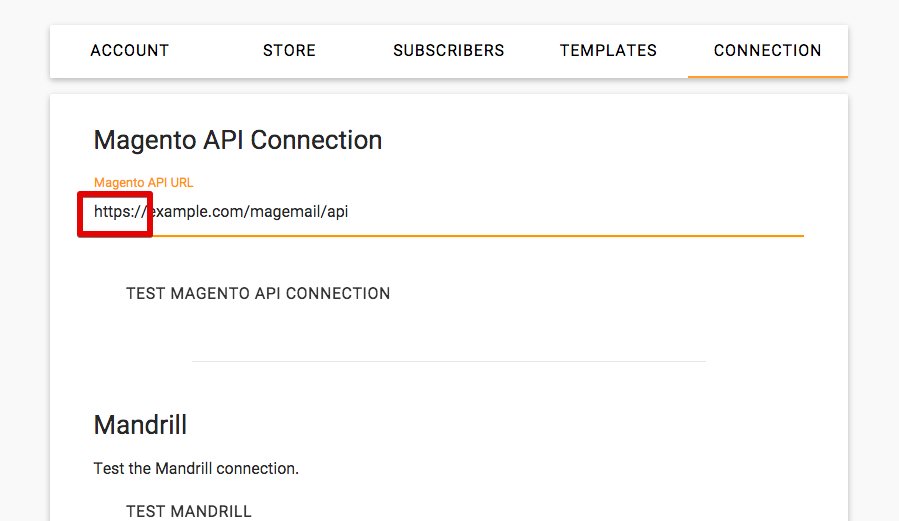Click the orange underline beneath CONNECTION tab

767,76
